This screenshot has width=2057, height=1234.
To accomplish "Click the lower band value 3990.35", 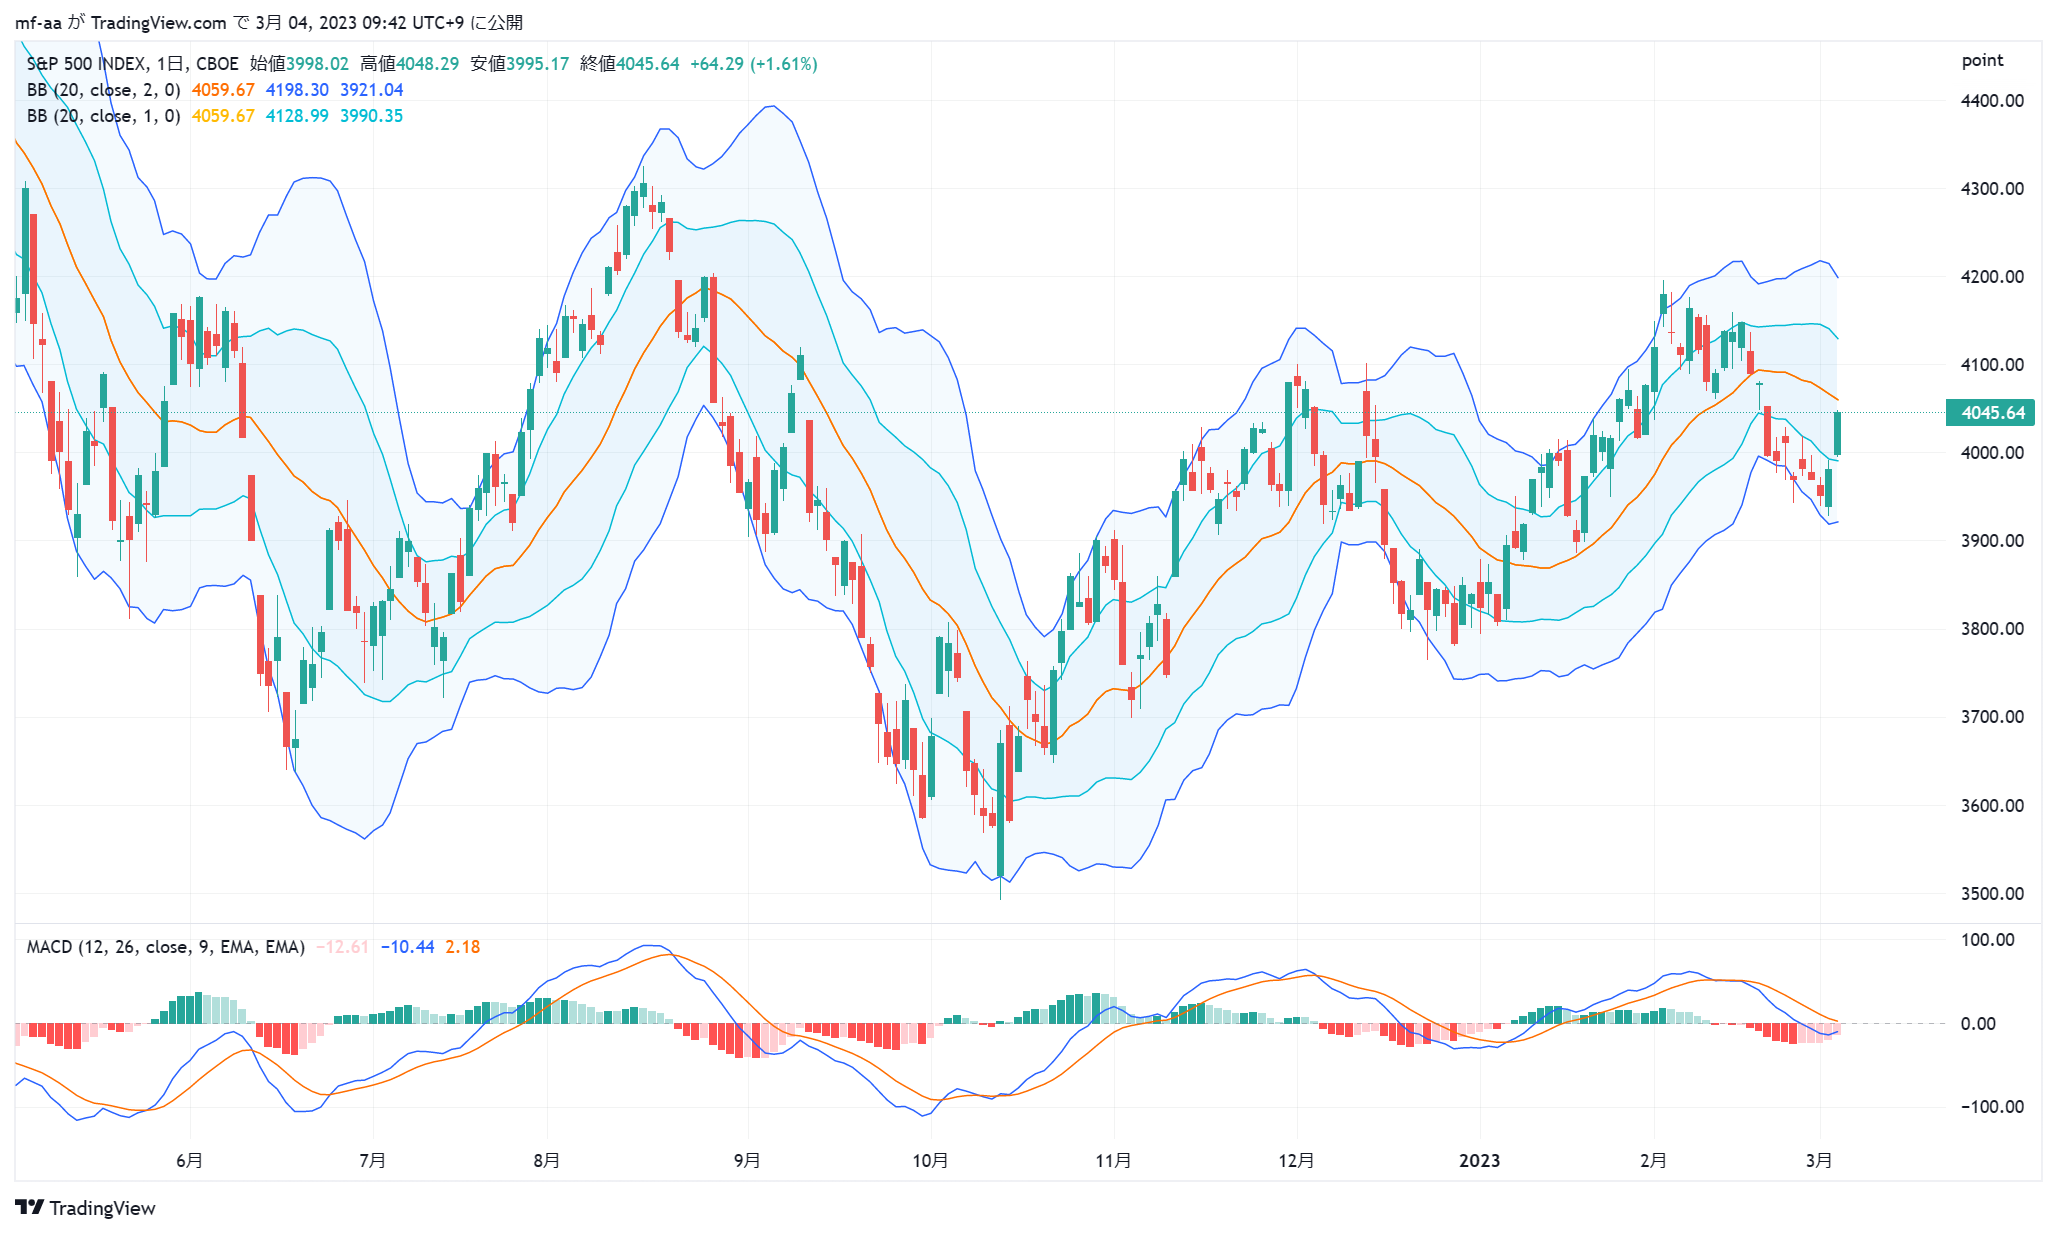I will [372, 116].
